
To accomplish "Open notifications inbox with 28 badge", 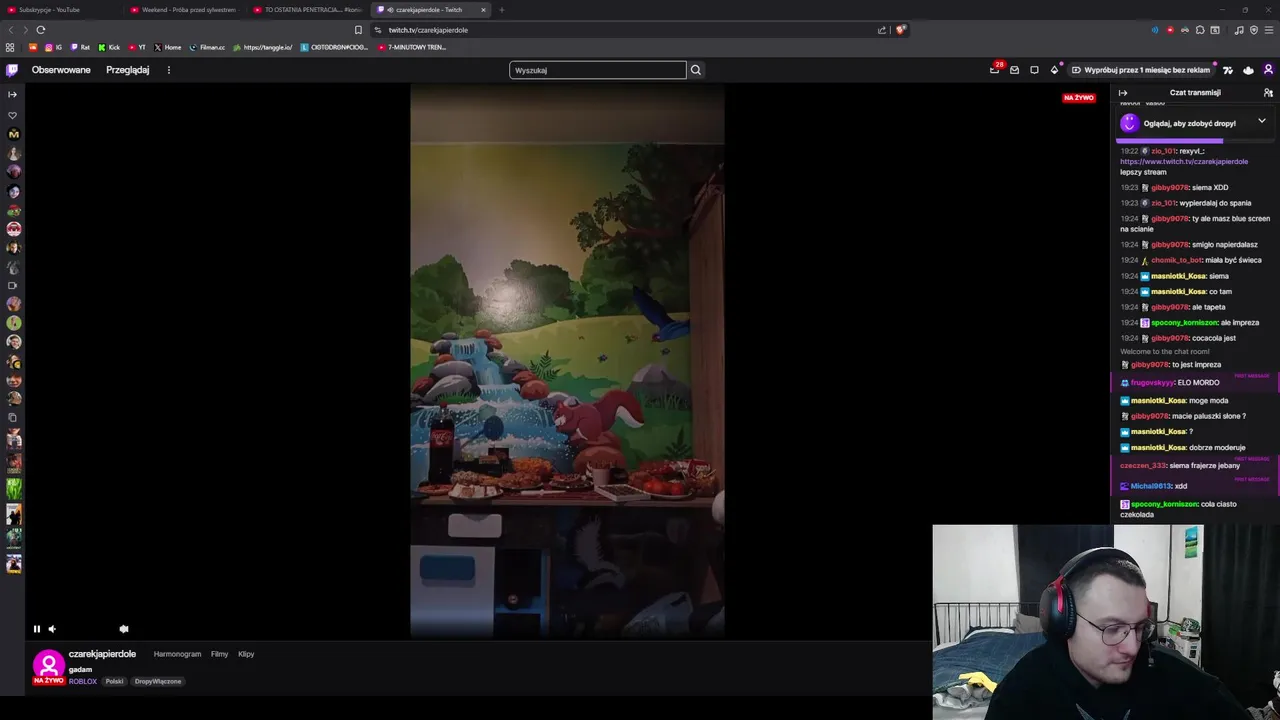I will (994, 70).
